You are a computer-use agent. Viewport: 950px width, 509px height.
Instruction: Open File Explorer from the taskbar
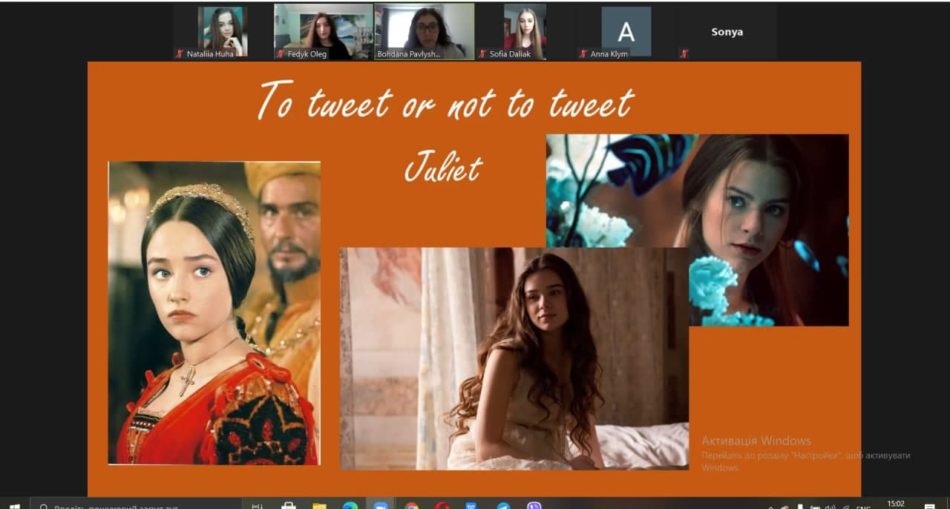click(319, 505)
